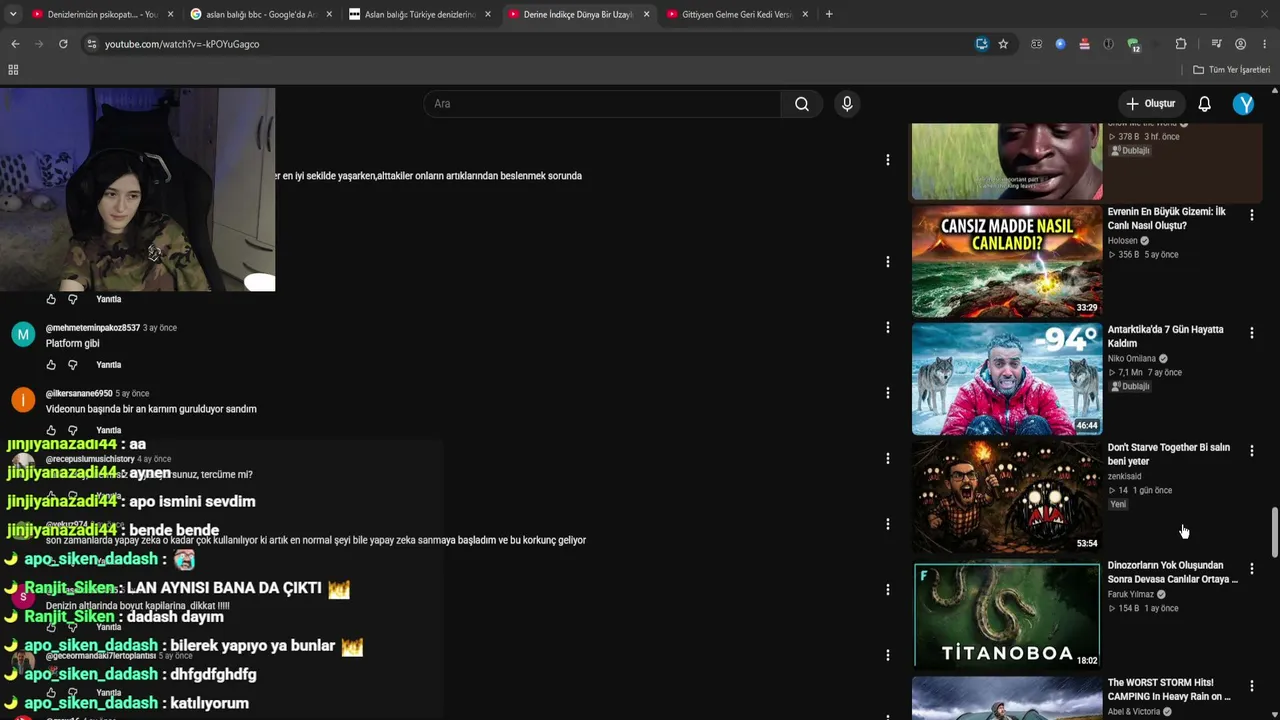Image resolution: width=1280 pixels, height=720 pixels.
Task: Open @mehmeteminpakoz8537 username link
Action: 93,328
